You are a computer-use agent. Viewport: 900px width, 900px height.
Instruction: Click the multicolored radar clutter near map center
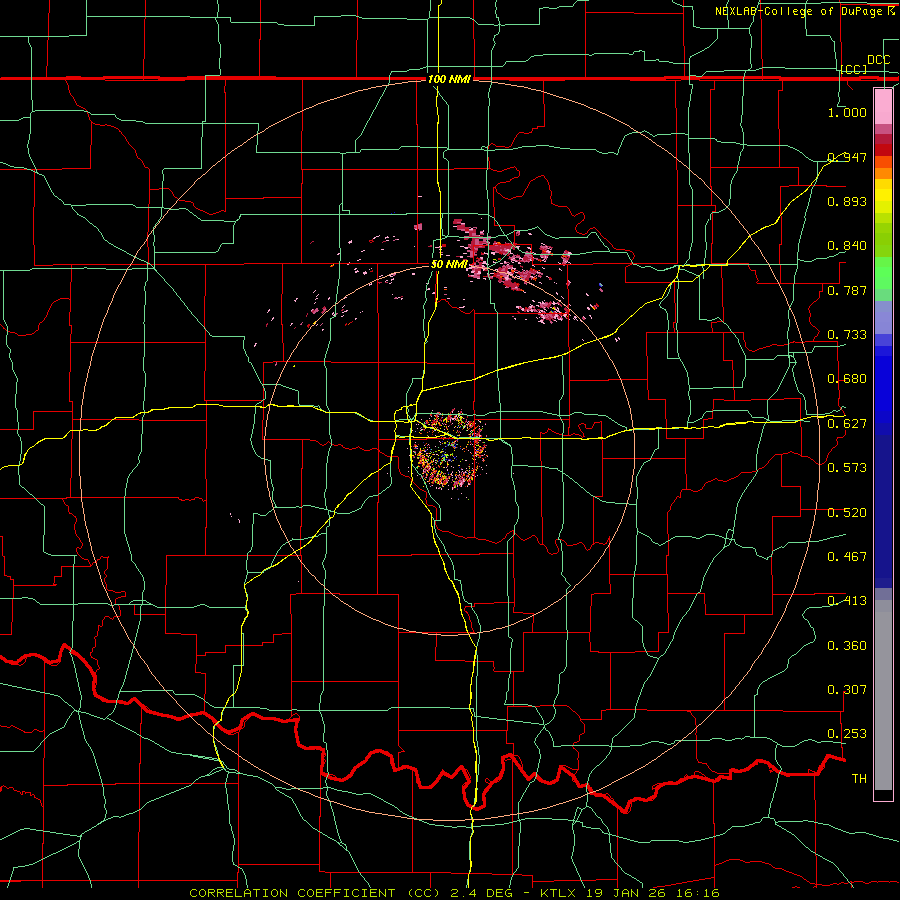click(449, 451)
